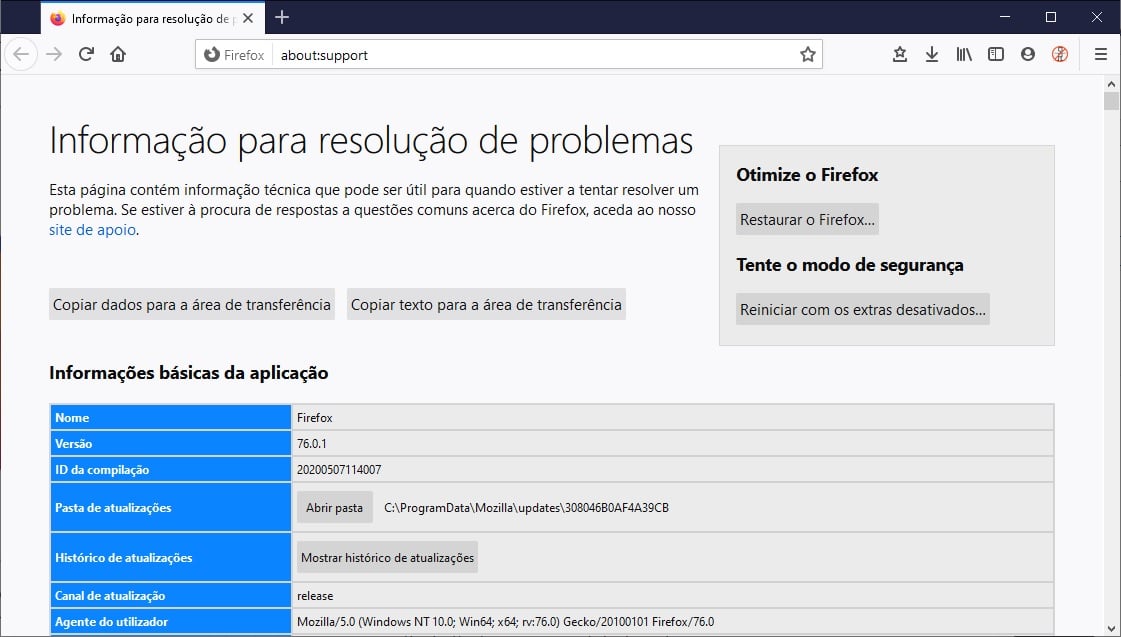Image resolution: width=1121 pixels, height=637 pixels.
Task: Select the updates folder path text
Action: coord(526,508)
